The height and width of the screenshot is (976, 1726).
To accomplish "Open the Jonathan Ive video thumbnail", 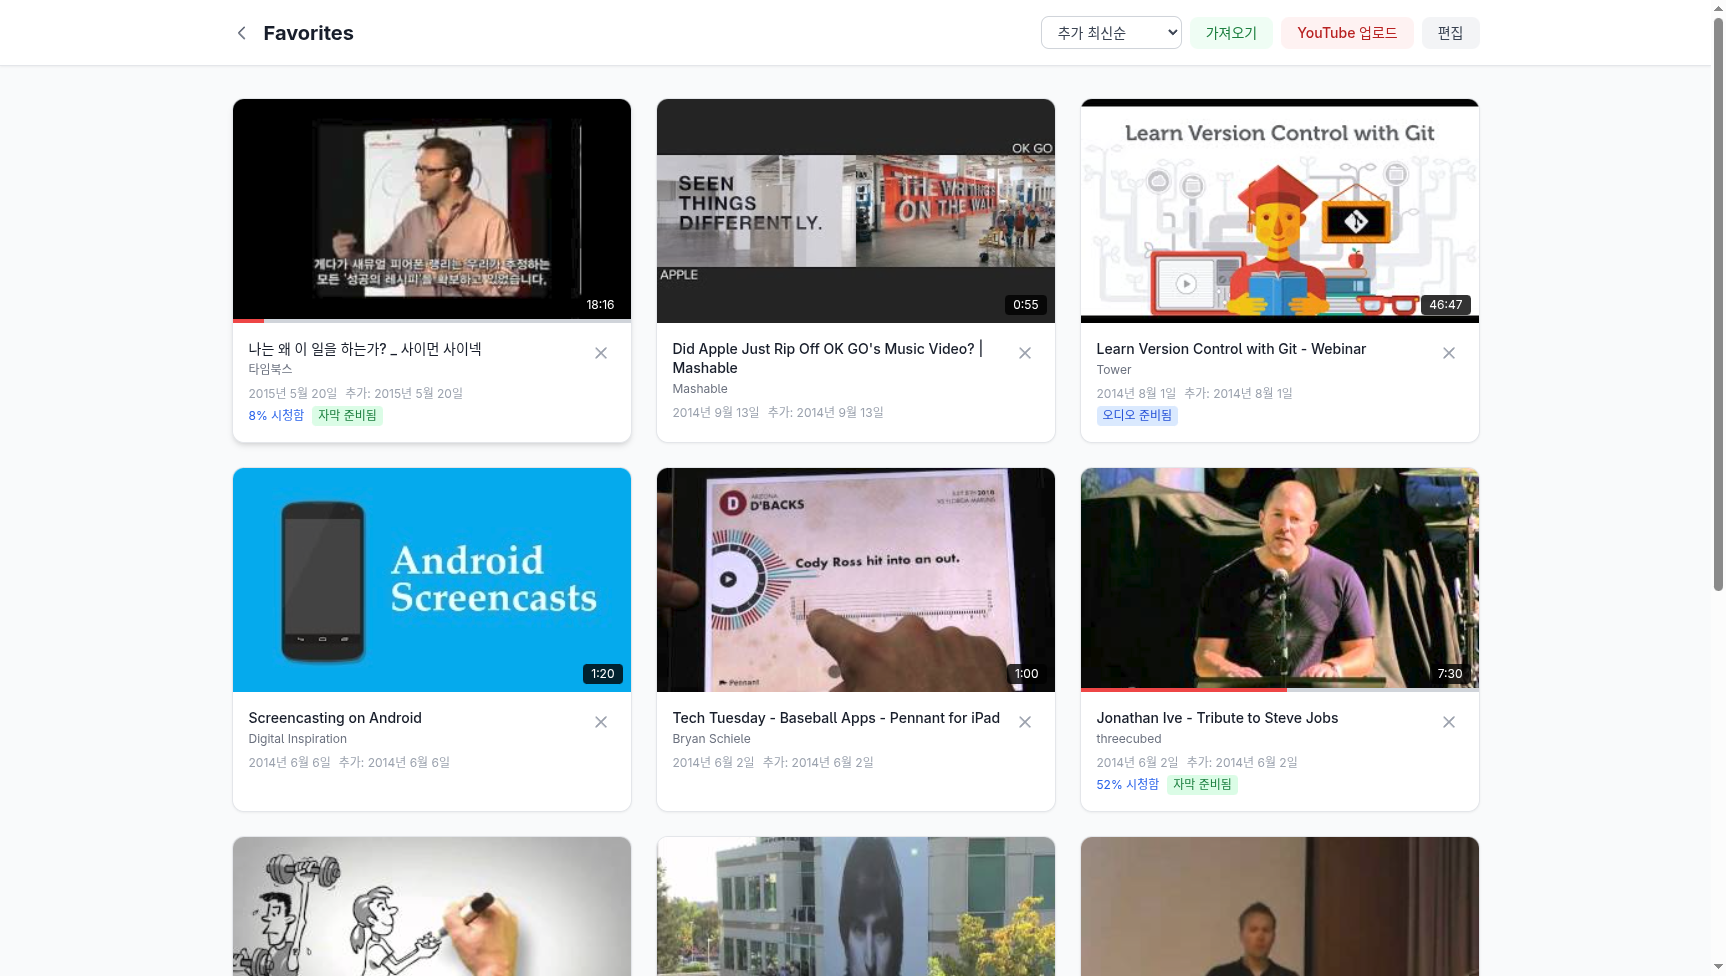I will (x=1280, y=579).
